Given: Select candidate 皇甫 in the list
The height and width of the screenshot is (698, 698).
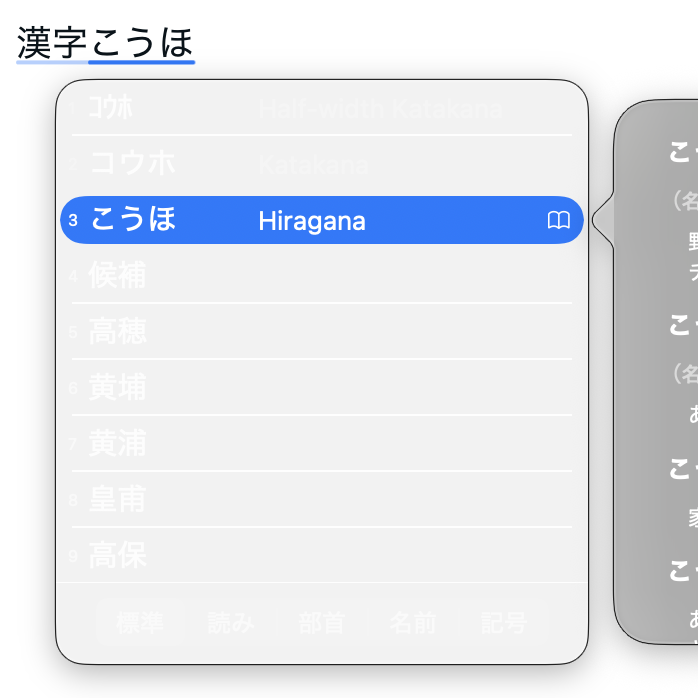Looking at the screenshot, I should pos(118,499).
